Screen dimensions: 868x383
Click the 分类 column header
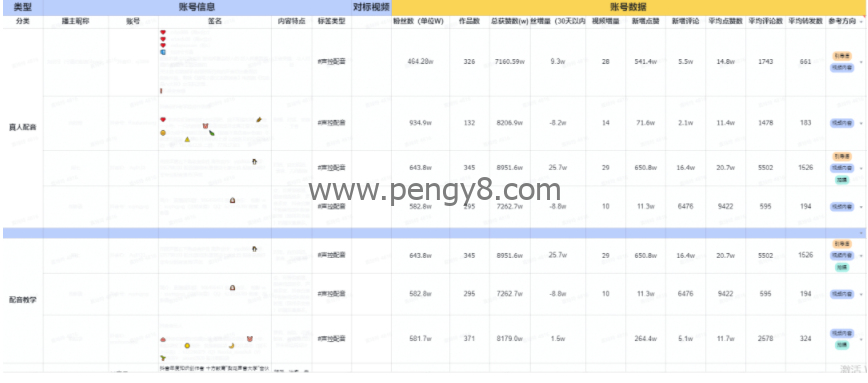click(23, 22)
